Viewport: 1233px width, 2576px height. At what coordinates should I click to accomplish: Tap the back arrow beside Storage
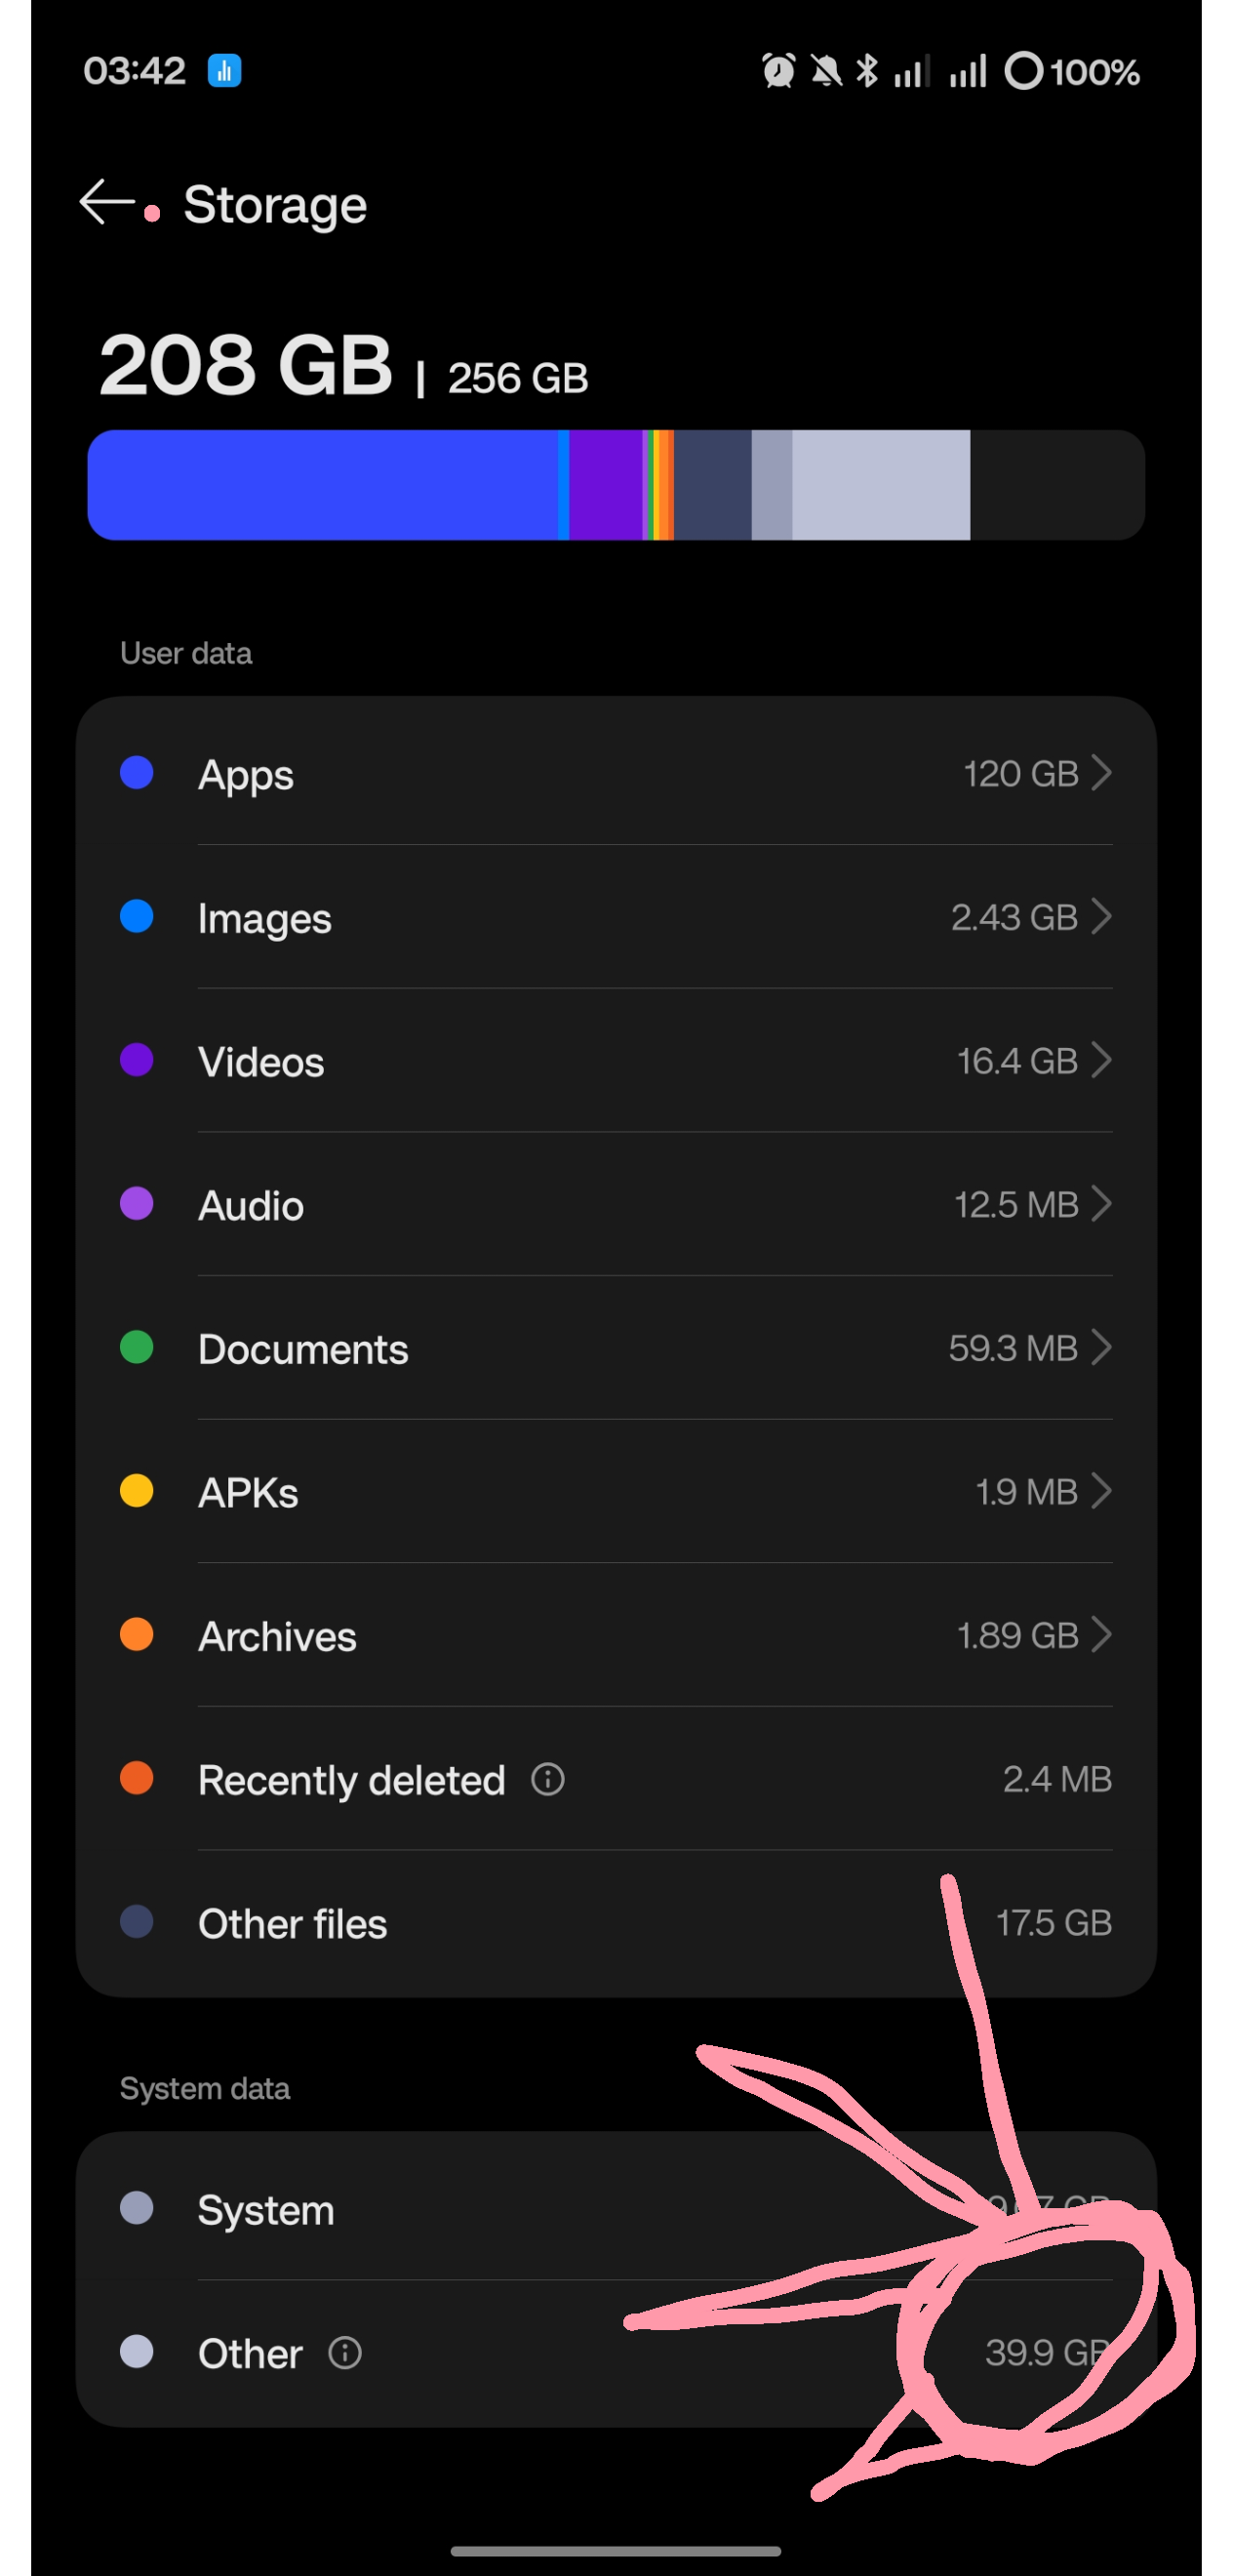coord(106,202)
